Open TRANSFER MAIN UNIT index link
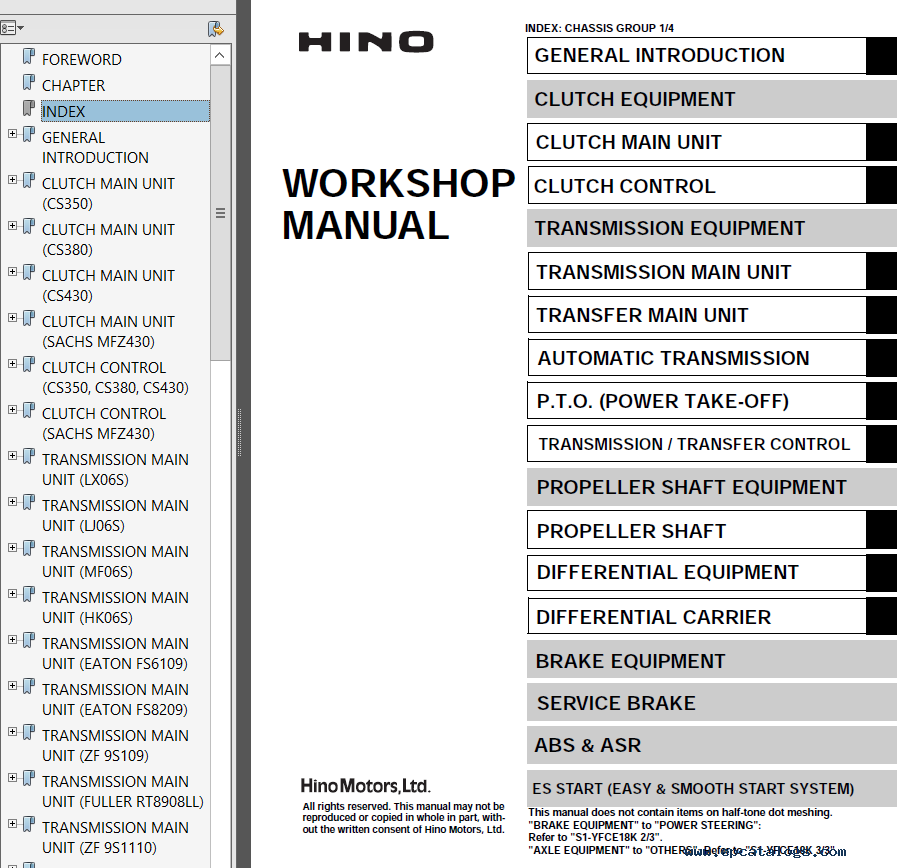The width and height of the screenshot is (897, 868). (697, 315)
